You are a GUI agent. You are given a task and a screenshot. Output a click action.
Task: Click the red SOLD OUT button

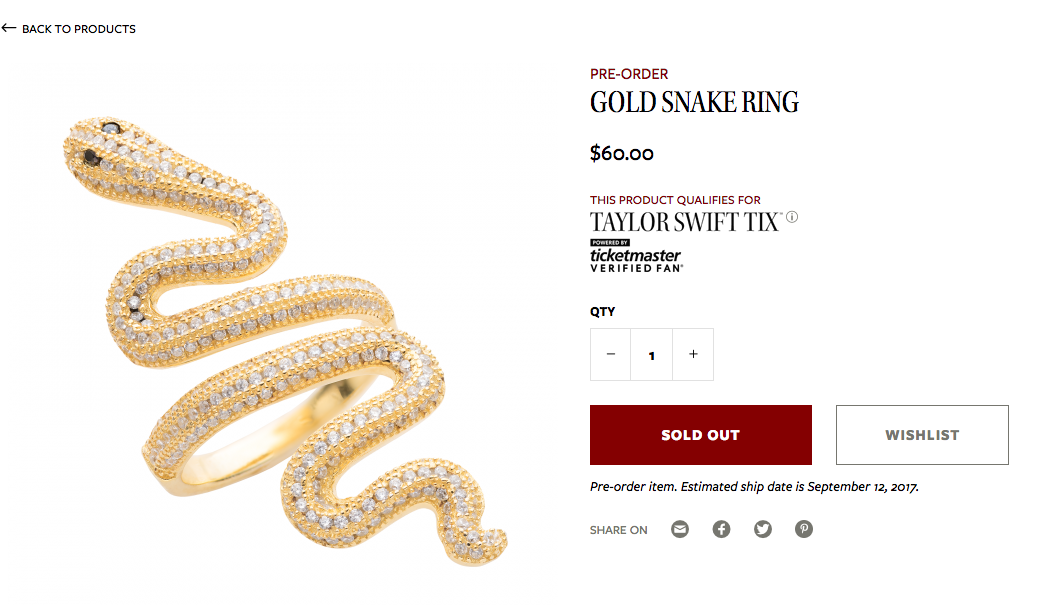tap(700, 435)
